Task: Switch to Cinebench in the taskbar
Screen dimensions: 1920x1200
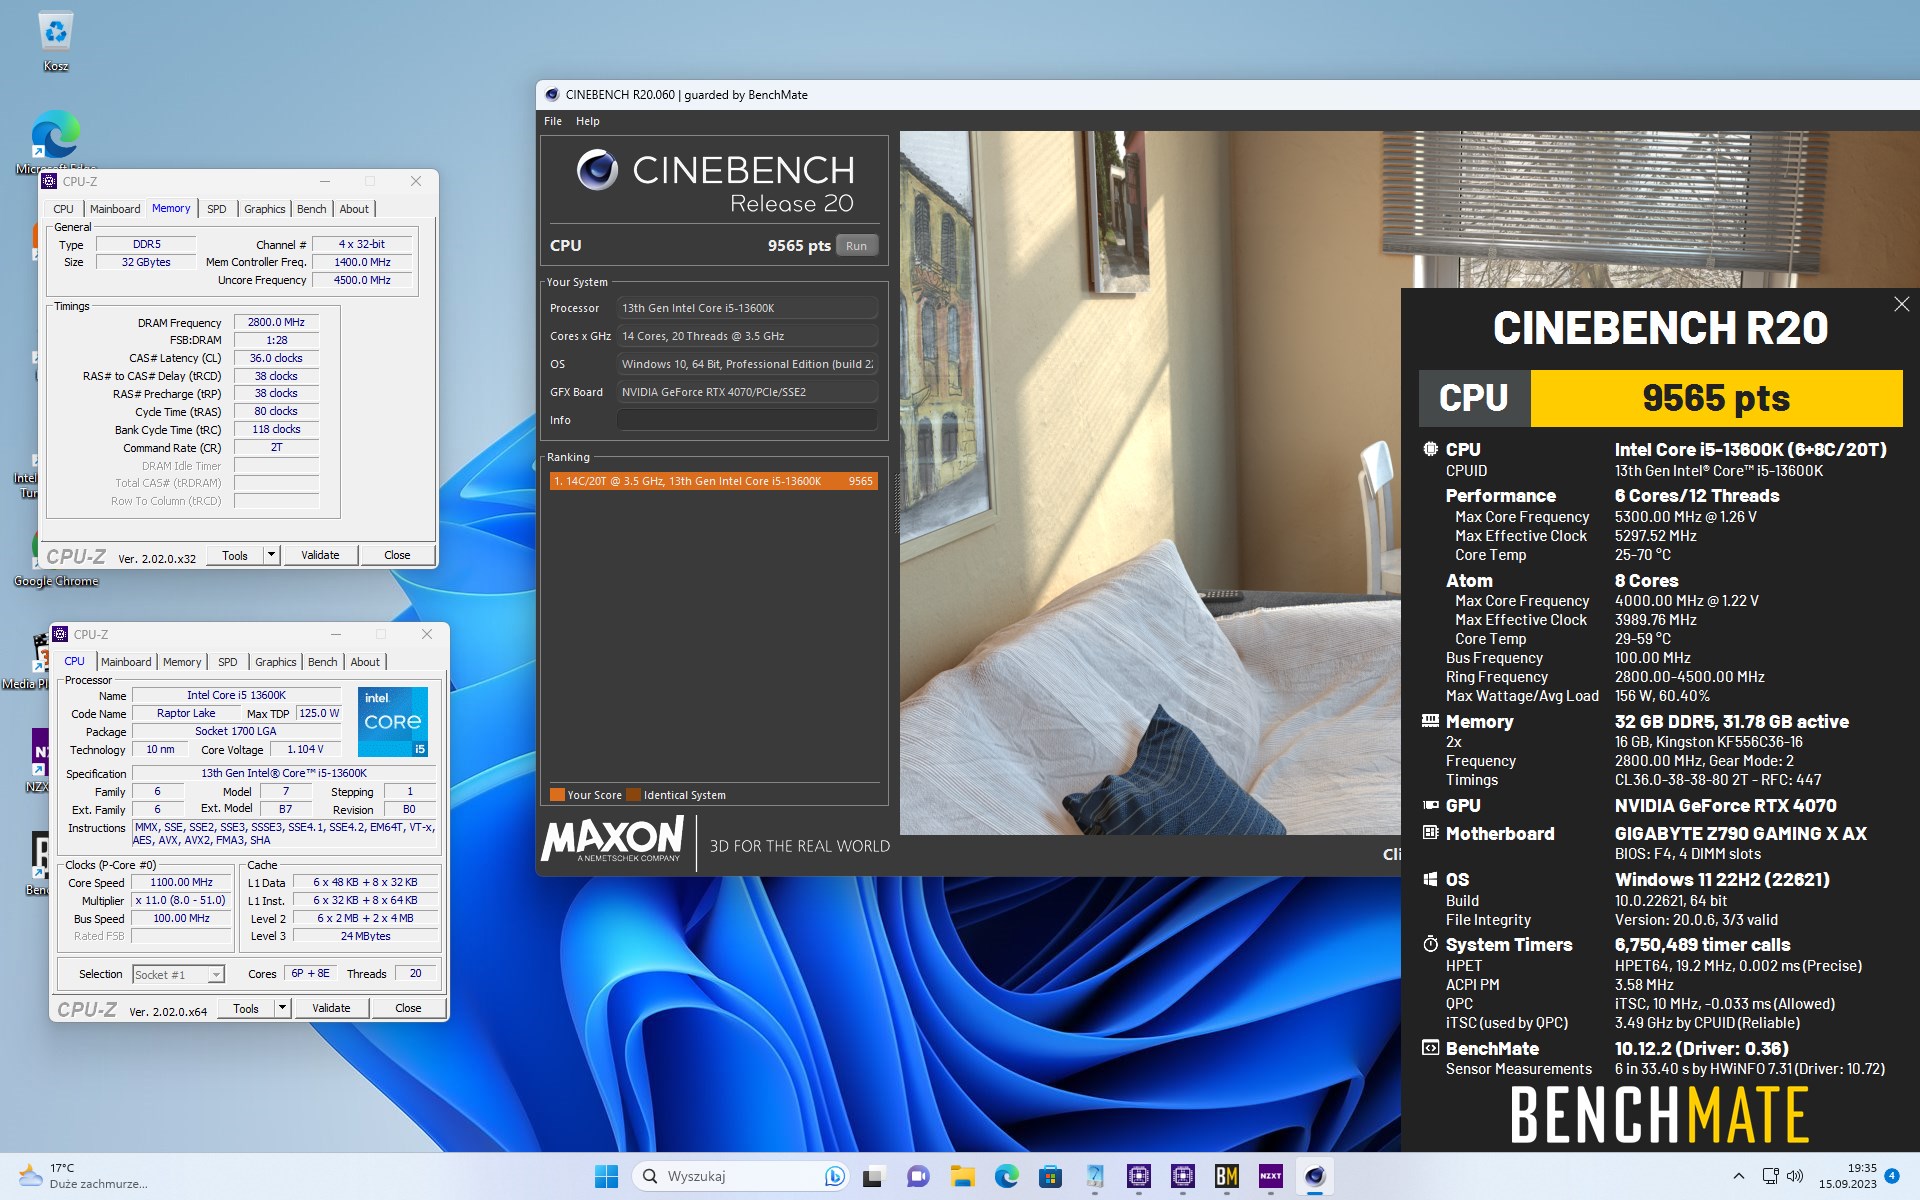Action: 1314,1176
